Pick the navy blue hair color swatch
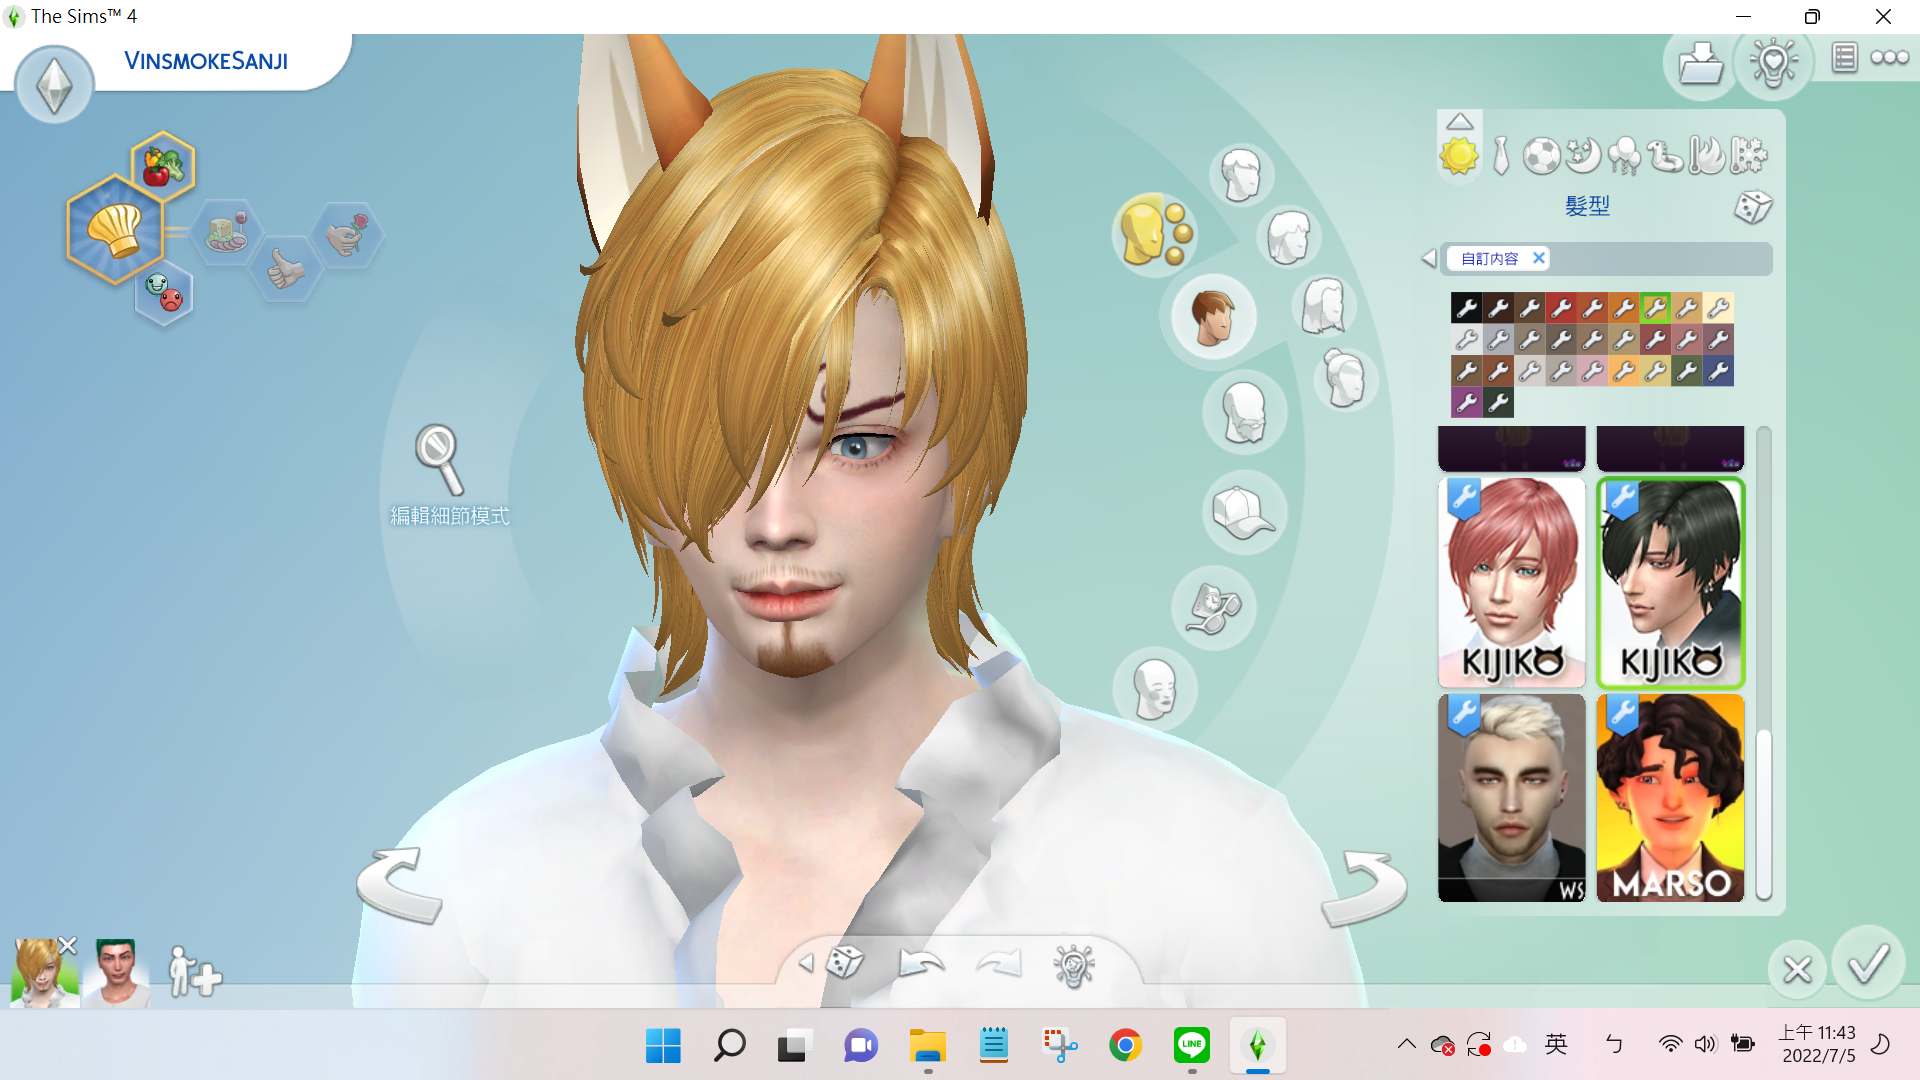Viewport: 1920px width, 1080px height. click(1718, 371)
